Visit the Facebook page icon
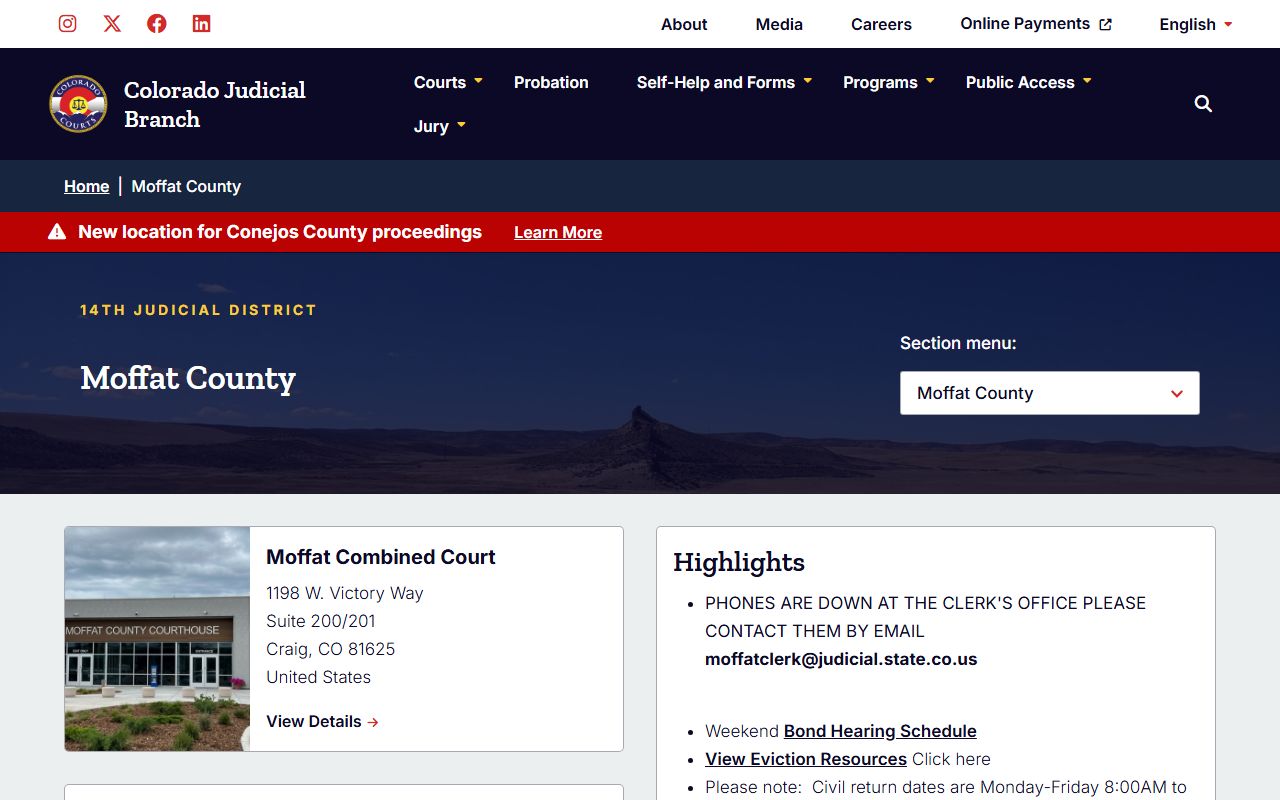This screenshot has width=1280, height=800. (157, 24)
